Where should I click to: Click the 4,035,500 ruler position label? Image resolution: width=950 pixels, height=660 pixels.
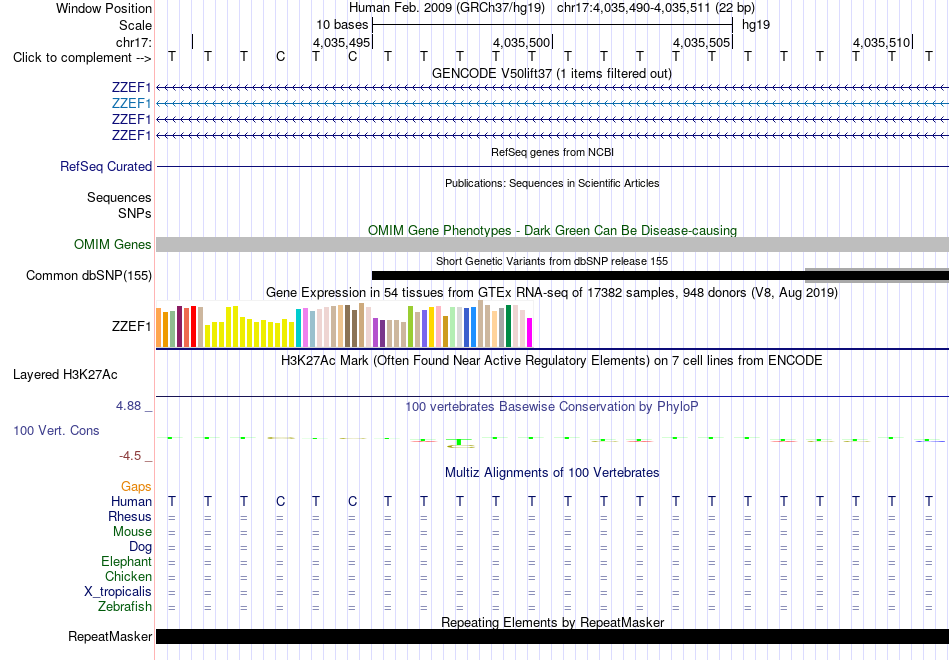521,42
